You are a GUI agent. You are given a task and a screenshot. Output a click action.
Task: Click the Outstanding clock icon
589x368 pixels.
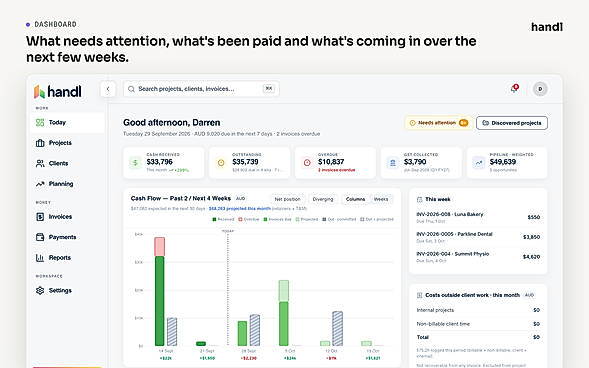click(x=221, y=163)
